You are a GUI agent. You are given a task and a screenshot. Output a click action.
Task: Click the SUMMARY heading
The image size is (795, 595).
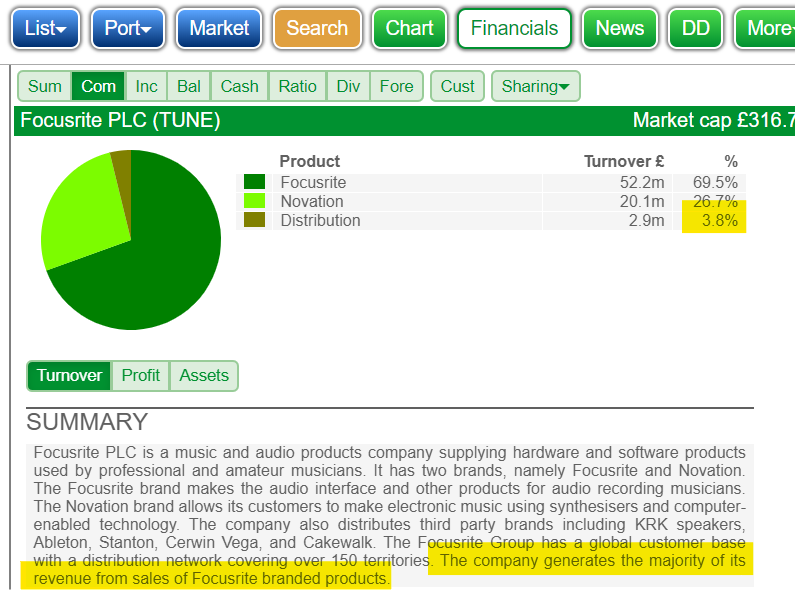[87, 422]
